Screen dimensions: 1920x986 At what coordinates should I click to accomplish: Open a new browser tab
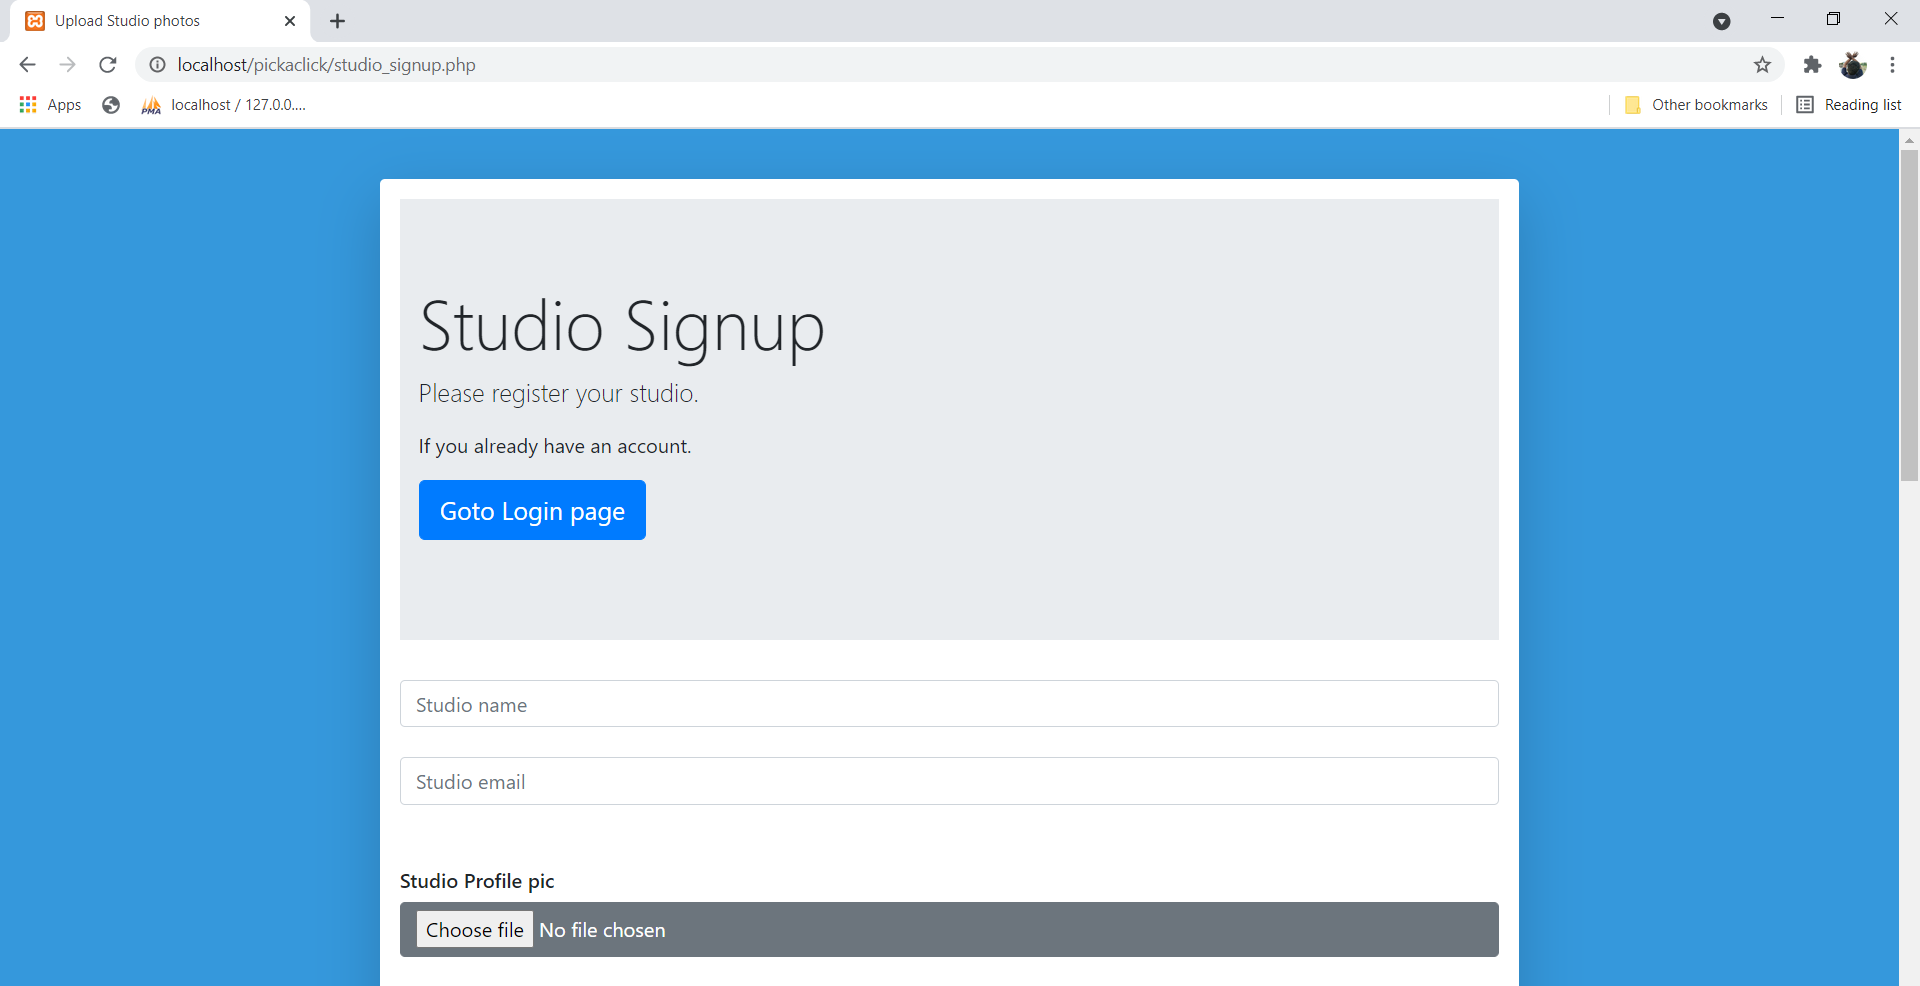click(x=337, y=20)
